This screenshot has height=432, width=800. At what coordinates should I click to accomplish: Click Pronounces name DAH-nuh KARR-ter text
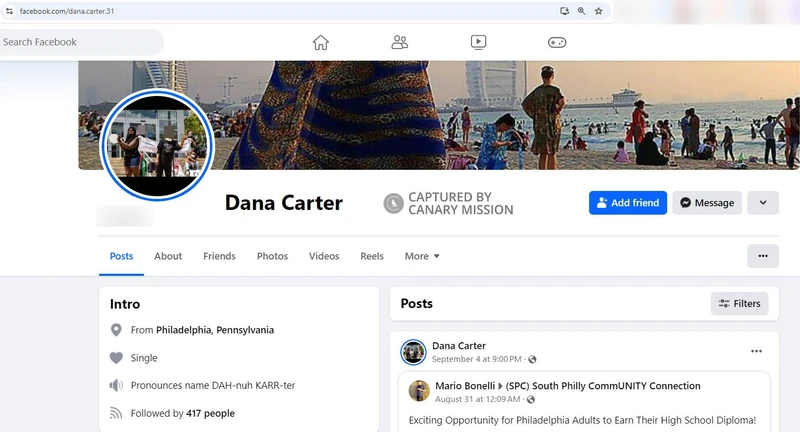coord(213,386)
